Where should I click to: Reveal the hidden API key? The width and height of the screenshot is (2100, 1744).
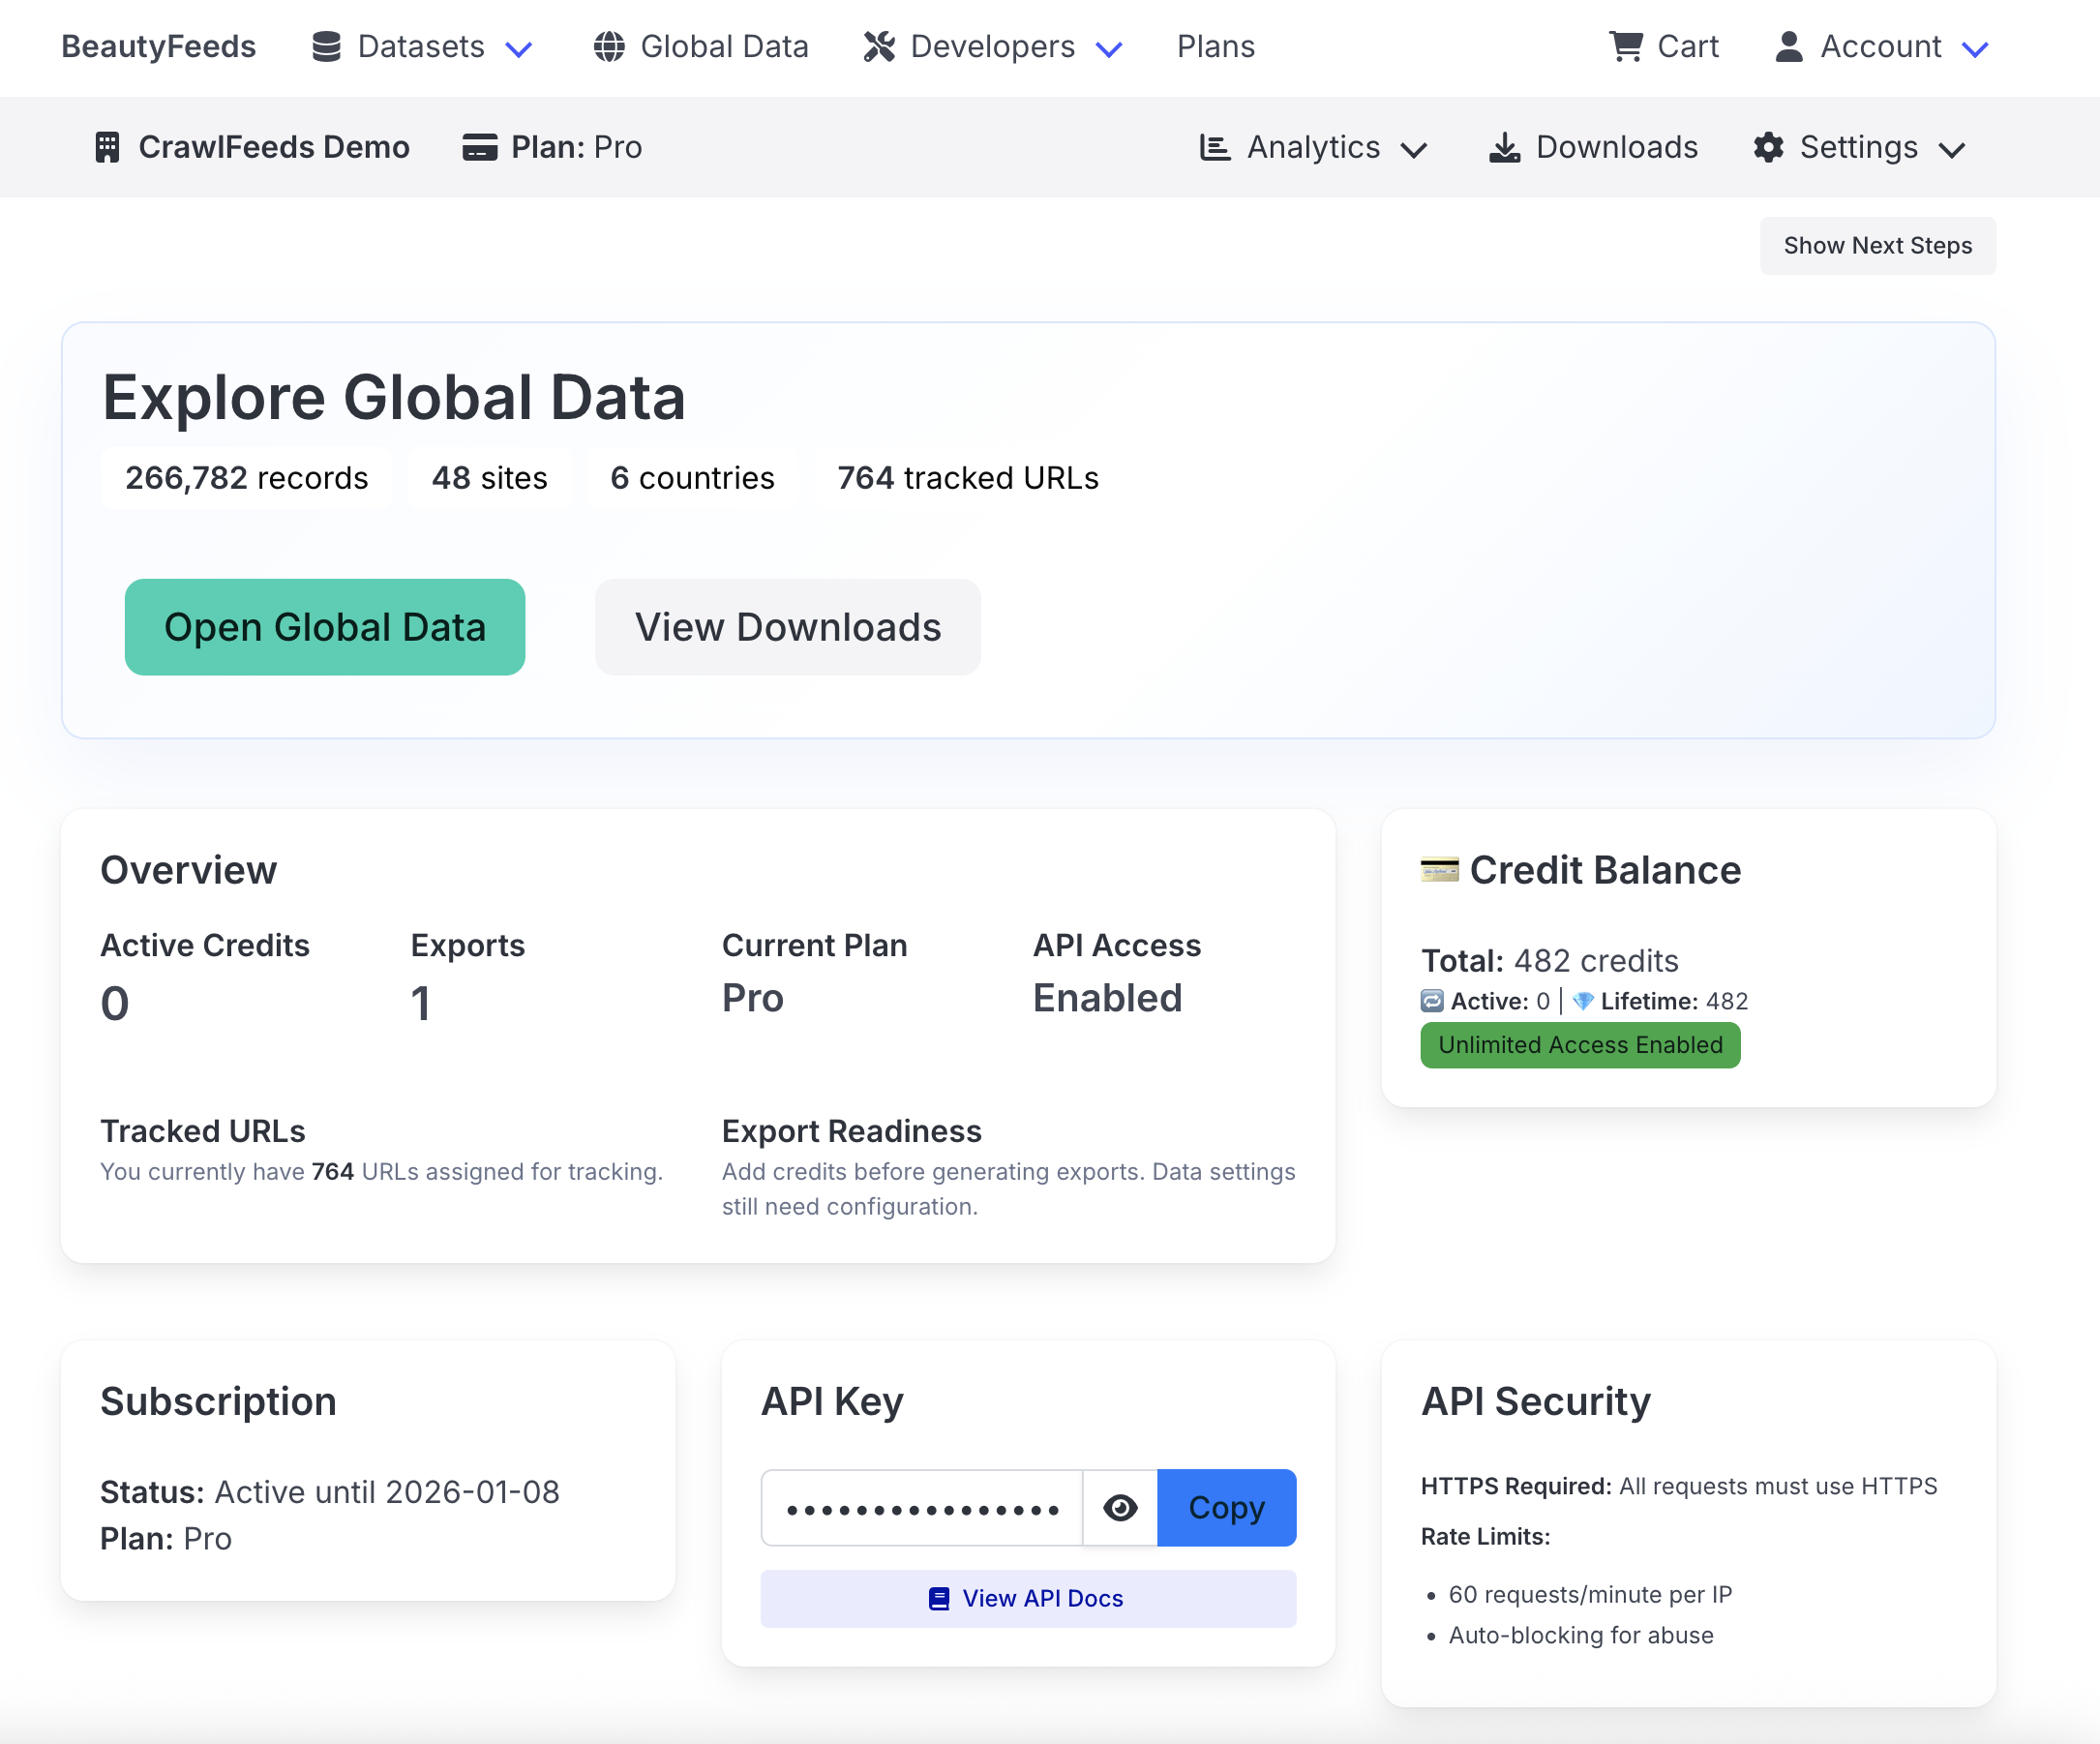tap(1120, 1507)
